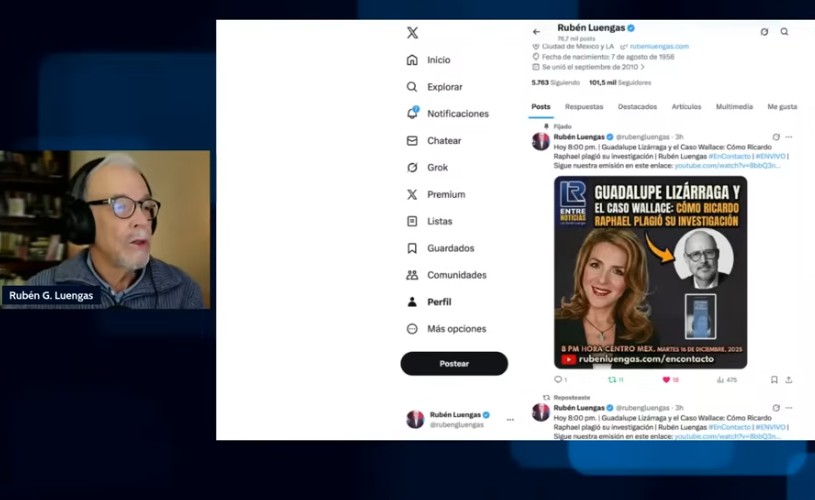Viewport: 815px width, 500px height.
Task: Open account switcher dots beside Rubén Luengas
Action: pos(510,419)
